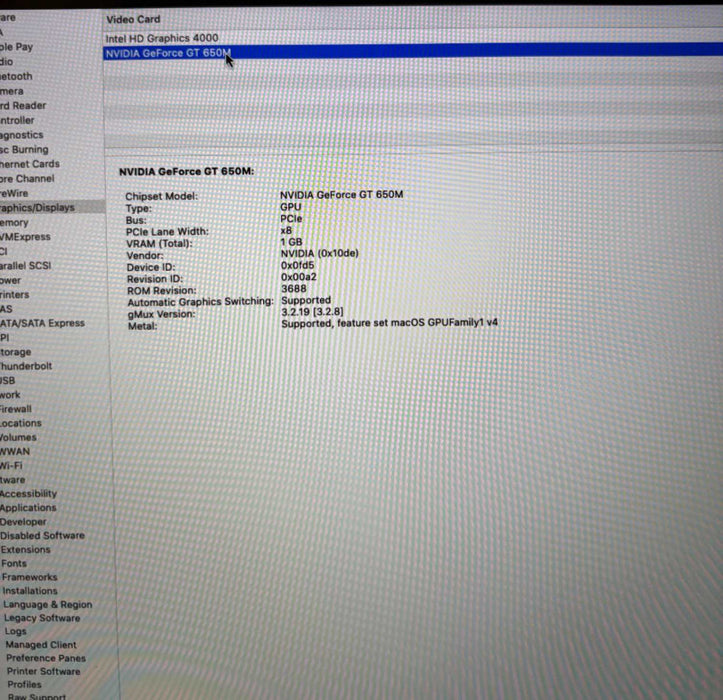Viewport: 723px width, 700px height.
Task: Select Card Reader in sidebar
Action: pyautogui.click(x=23, y=106)
